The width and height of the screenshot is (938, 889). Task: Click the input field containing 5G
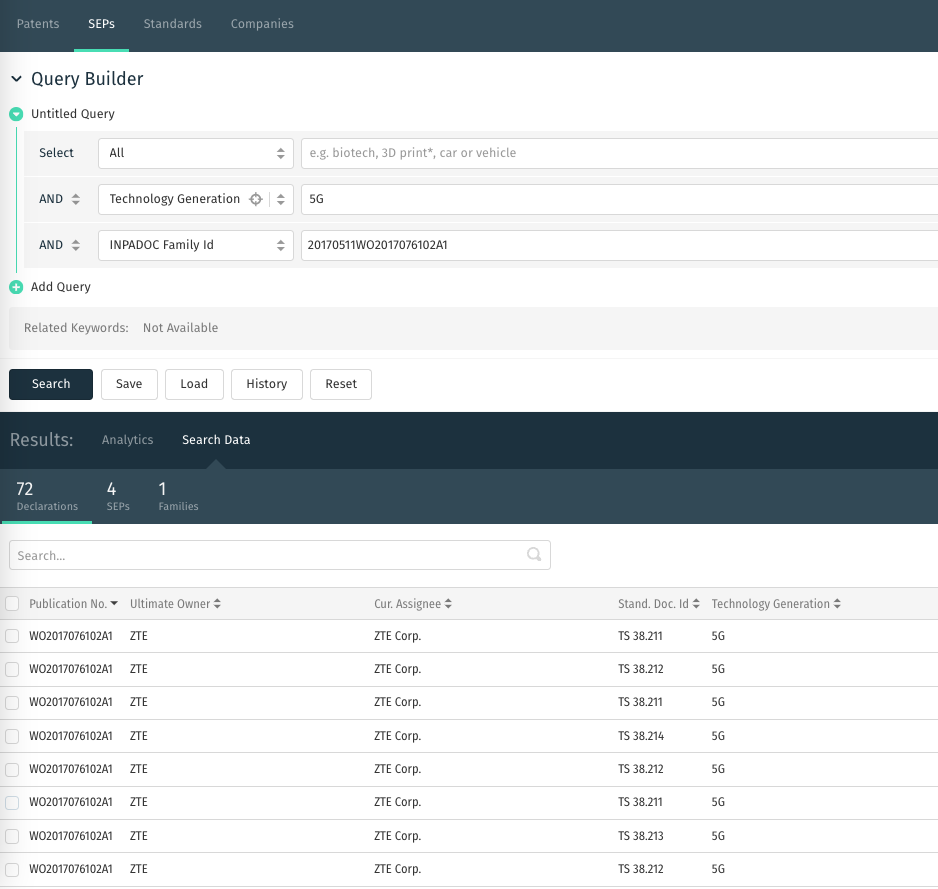(x=619, y=199)
